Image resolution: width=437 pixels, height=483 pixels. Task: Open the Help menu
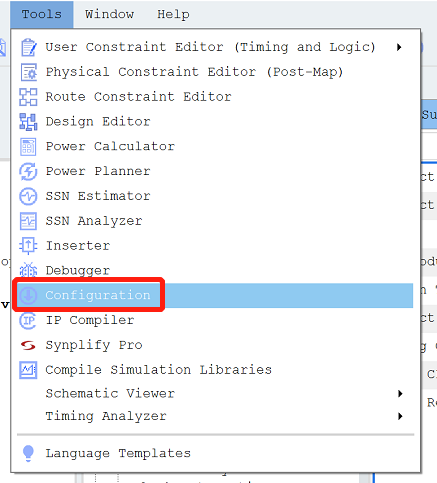click(x=173, y=14)
